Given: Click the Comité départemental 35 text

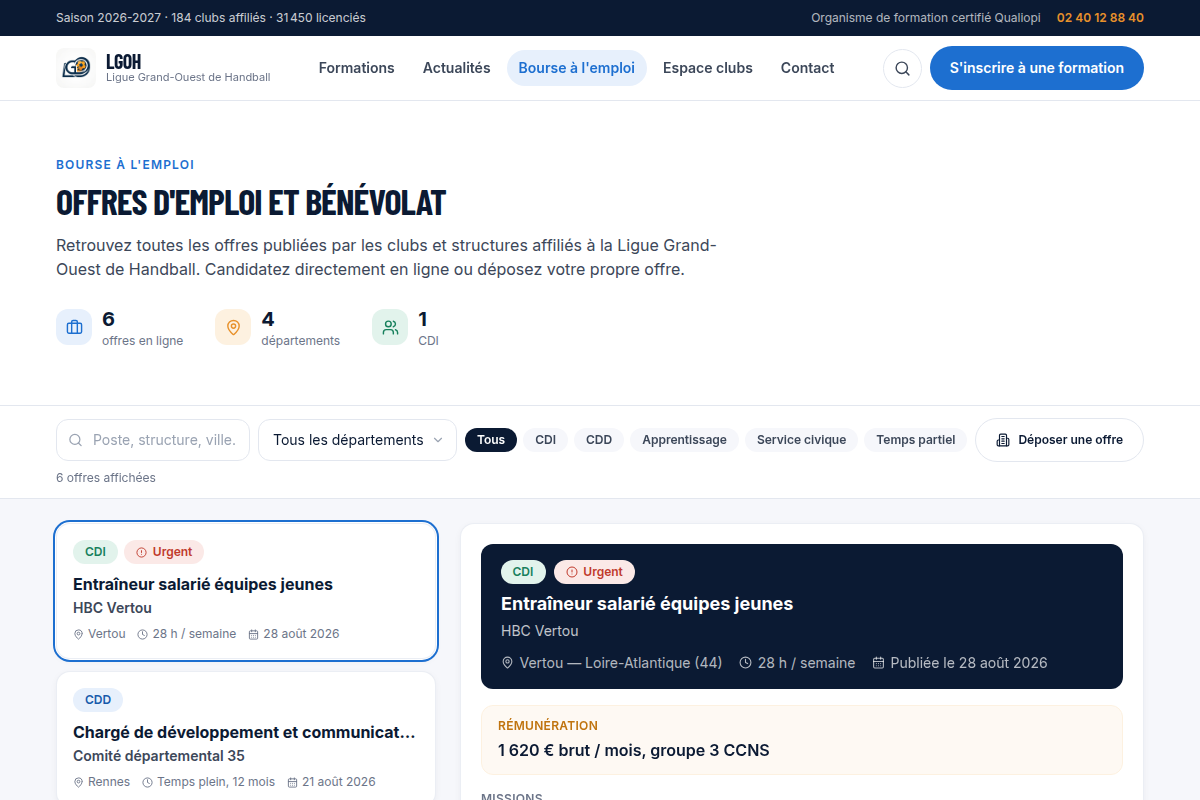Looking at the screenshot, I should [159, 756].
